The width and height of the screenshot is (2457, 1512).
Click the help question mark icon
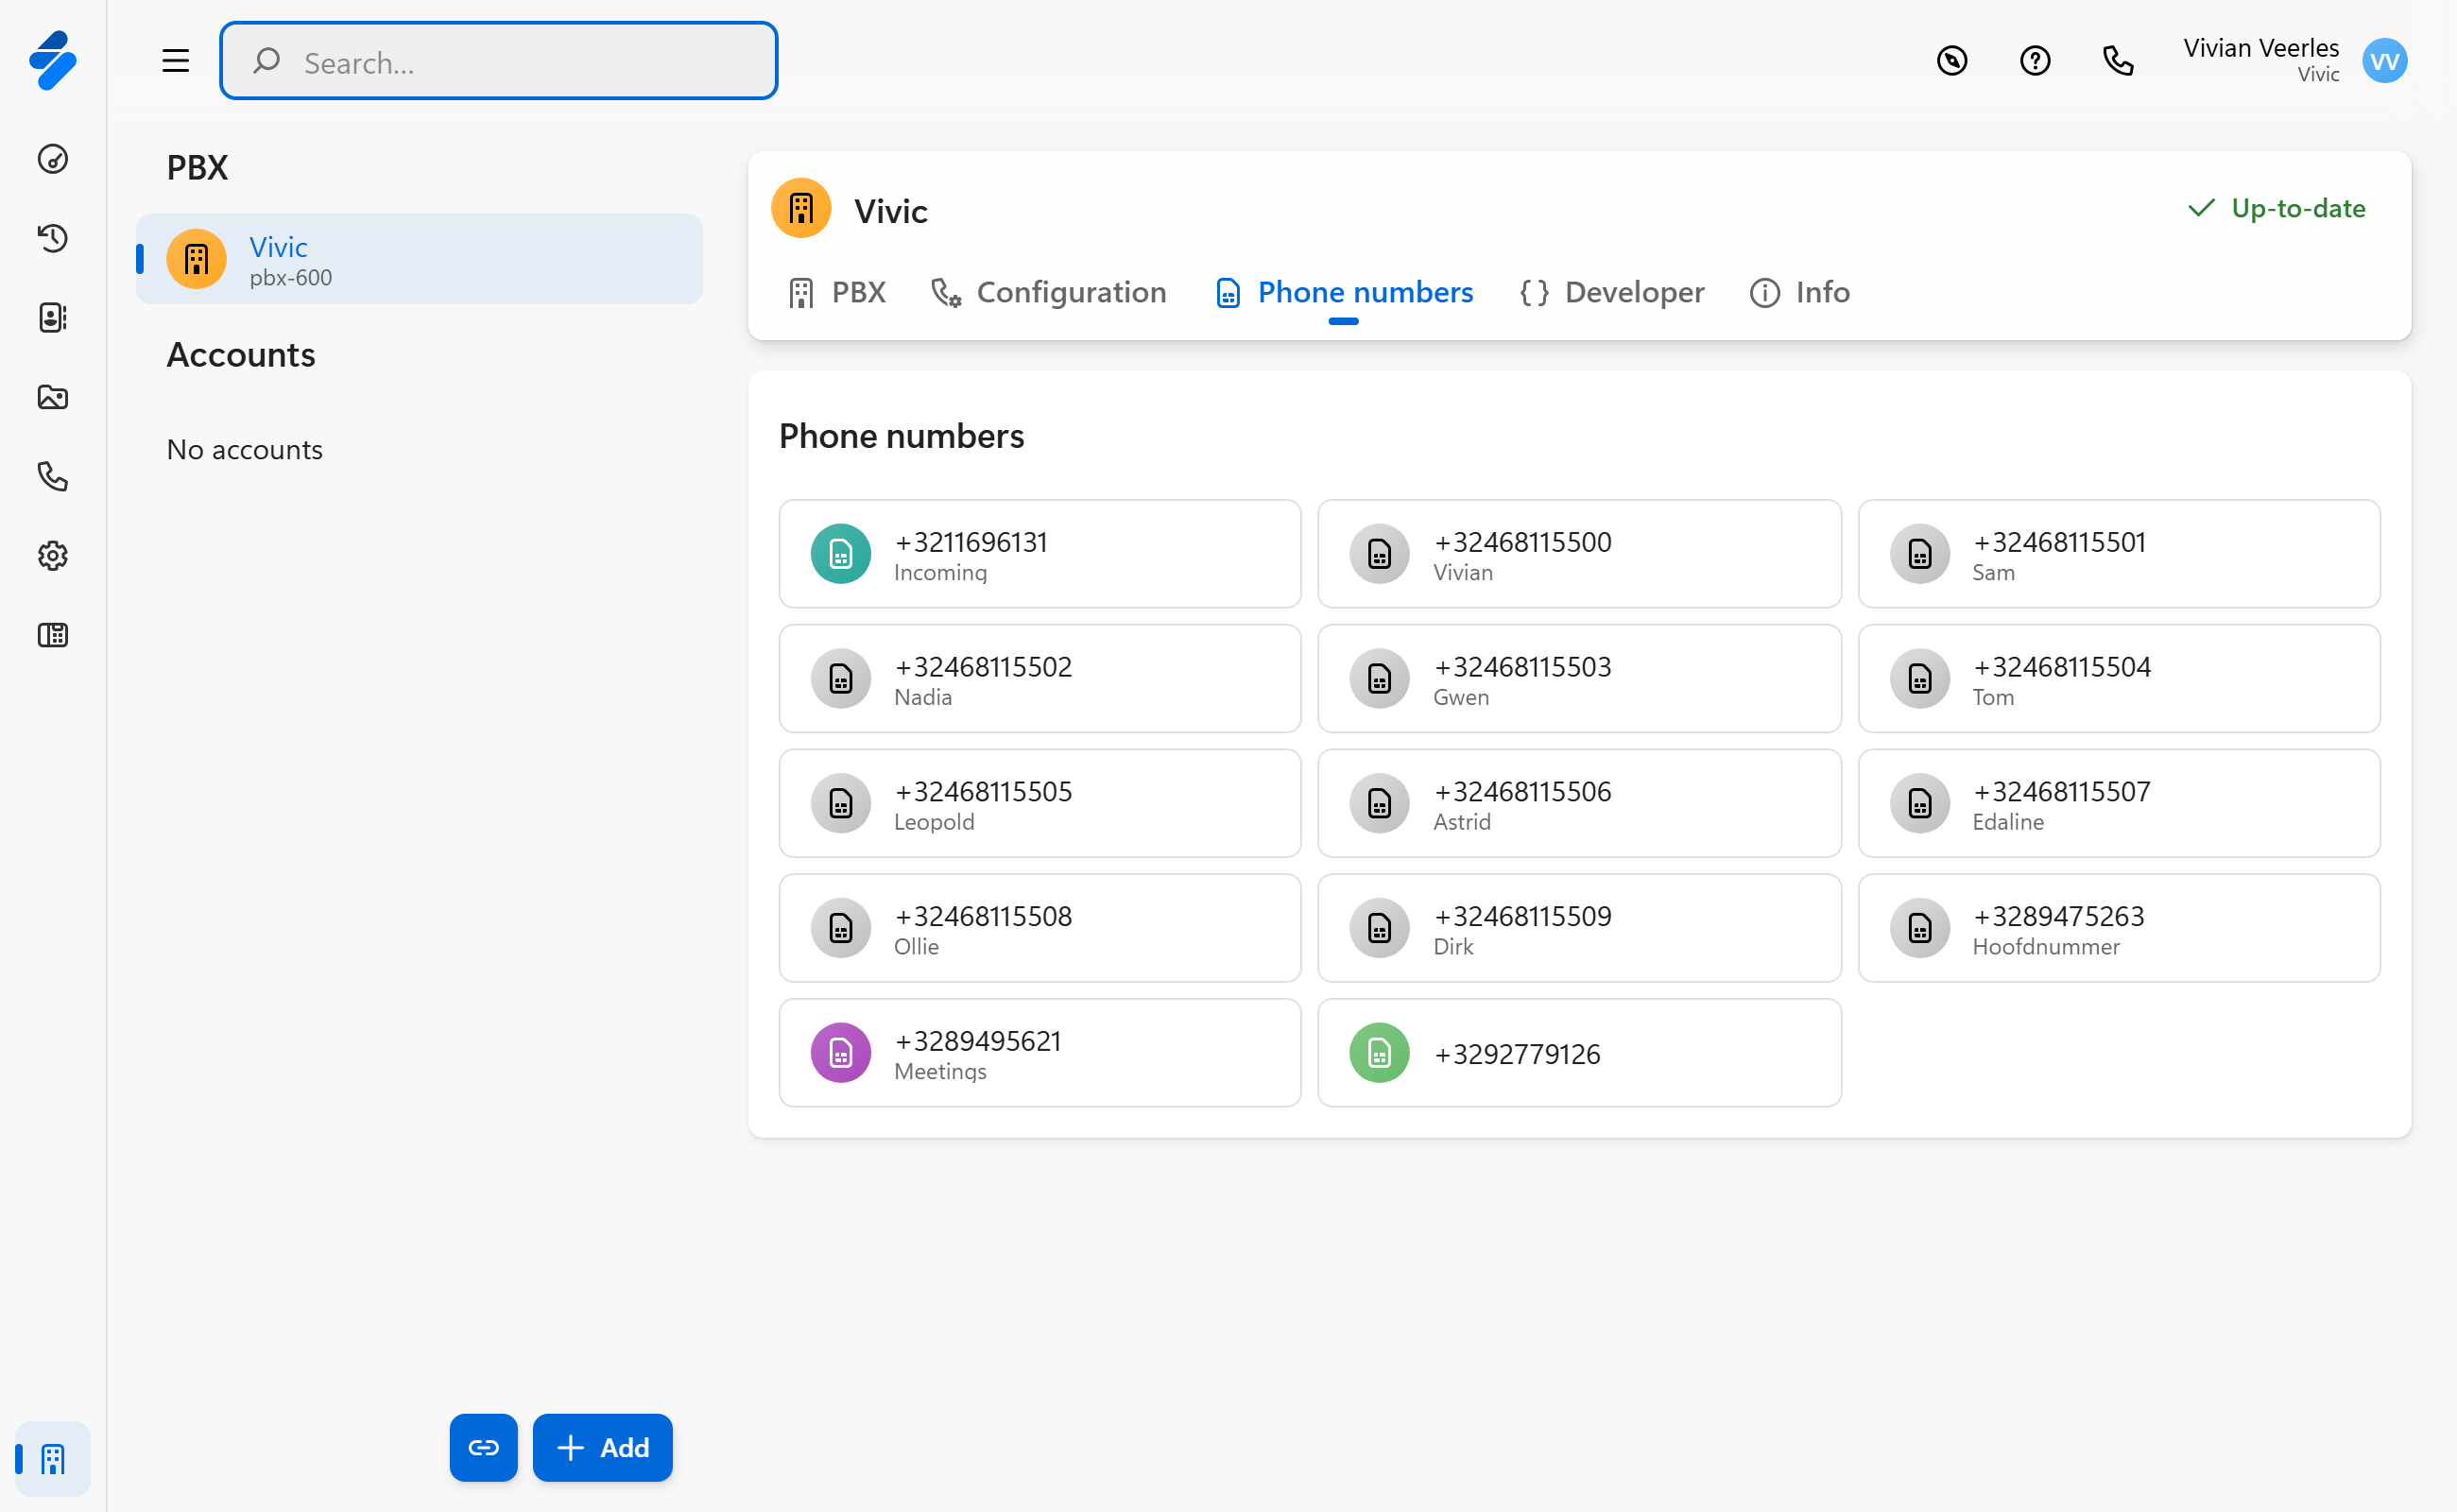click(2034, 61)
